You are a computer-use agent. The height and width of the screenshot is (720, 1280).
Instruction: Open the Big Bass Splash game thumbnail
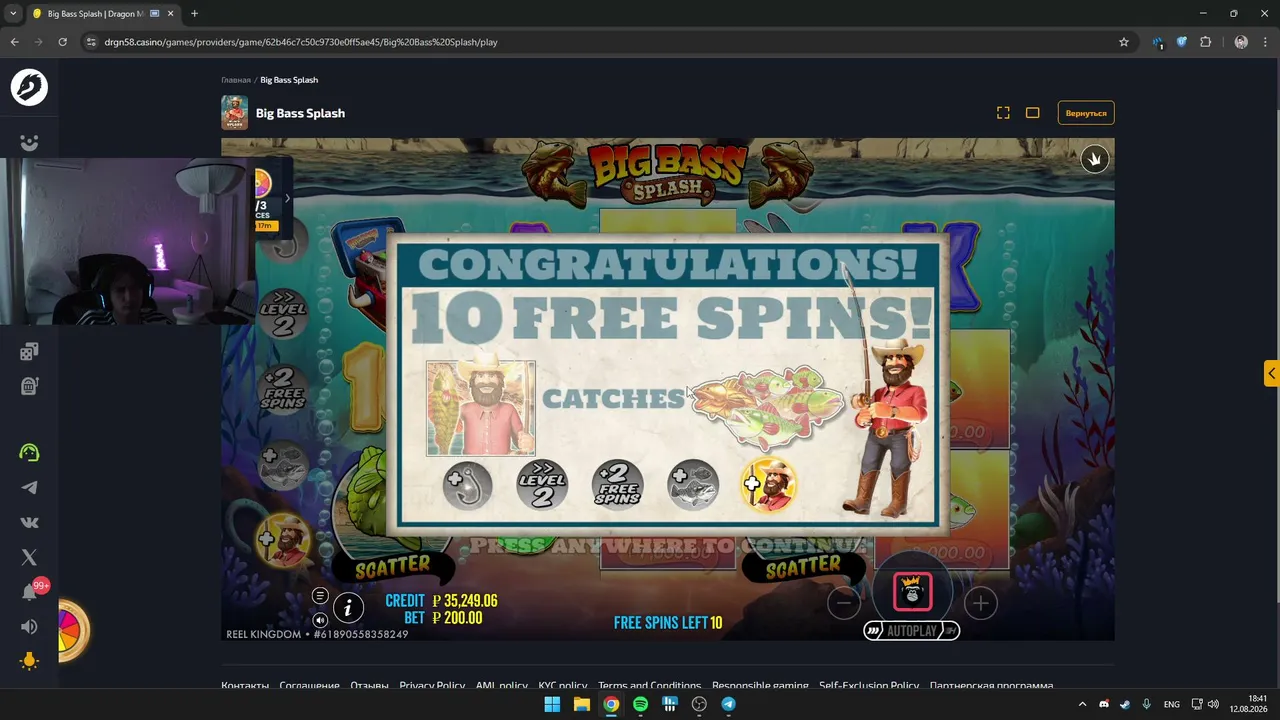(234, 113)
